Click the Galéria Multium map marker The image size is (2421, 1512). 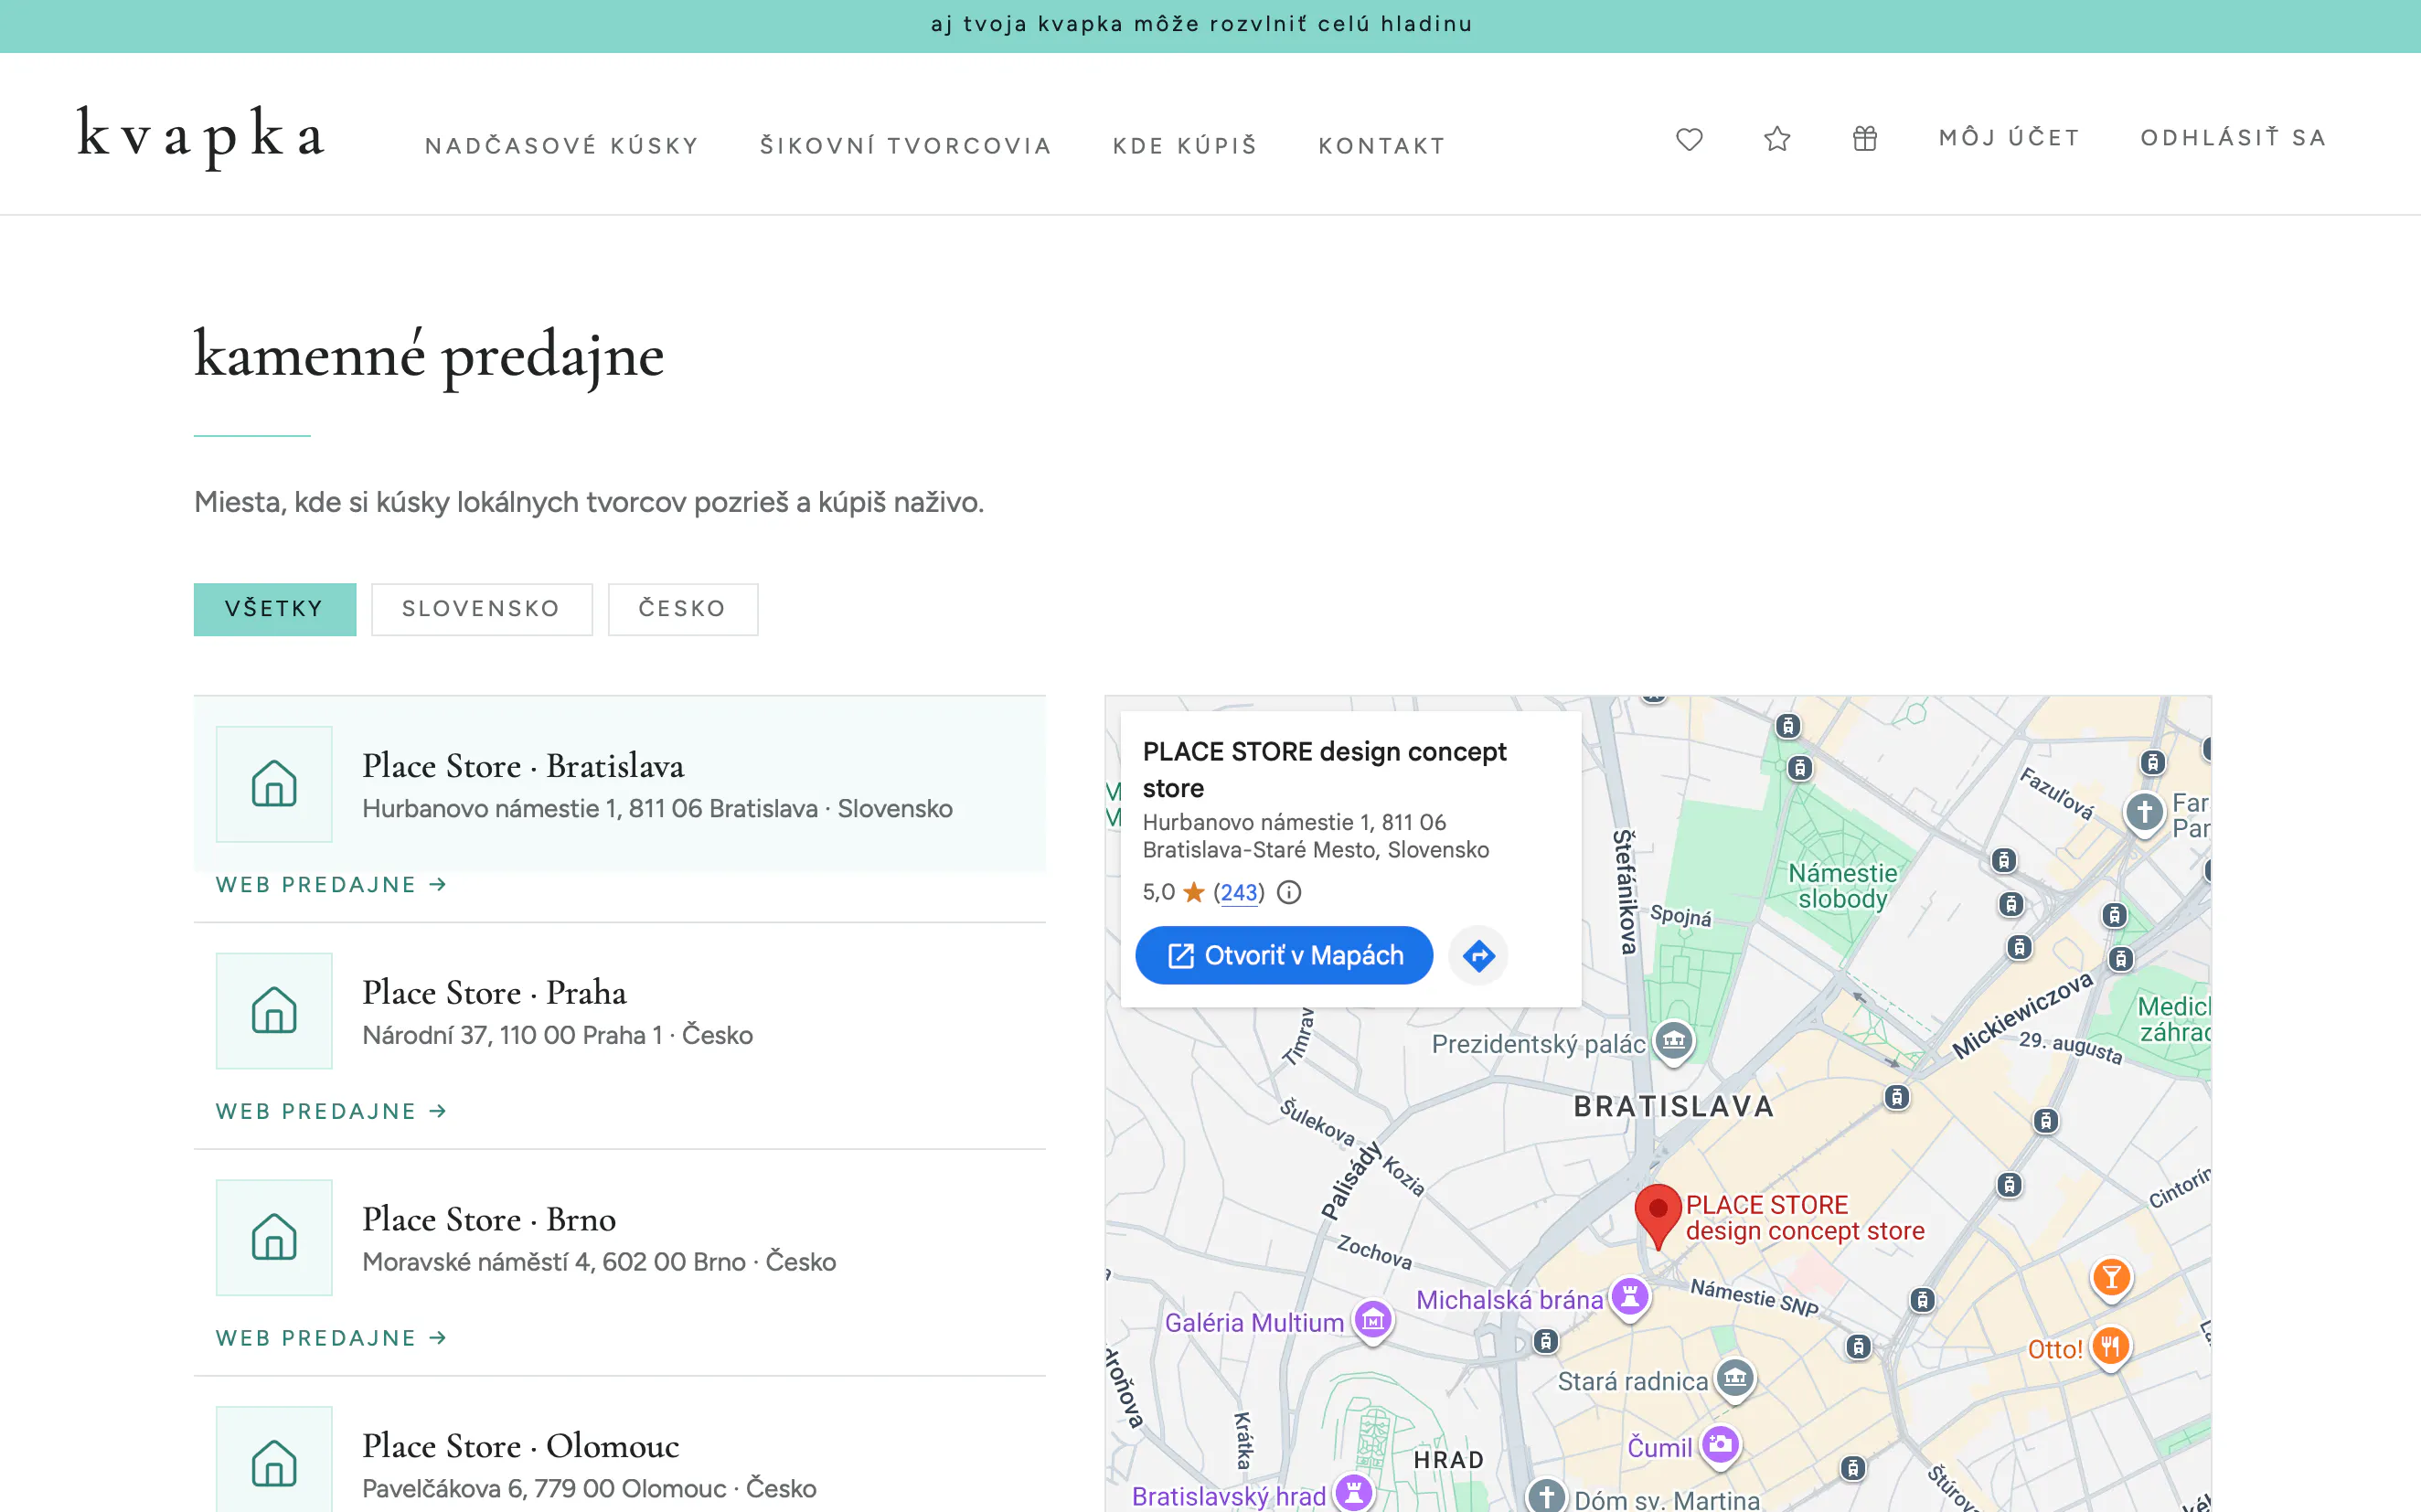tap(1373, 1321)
